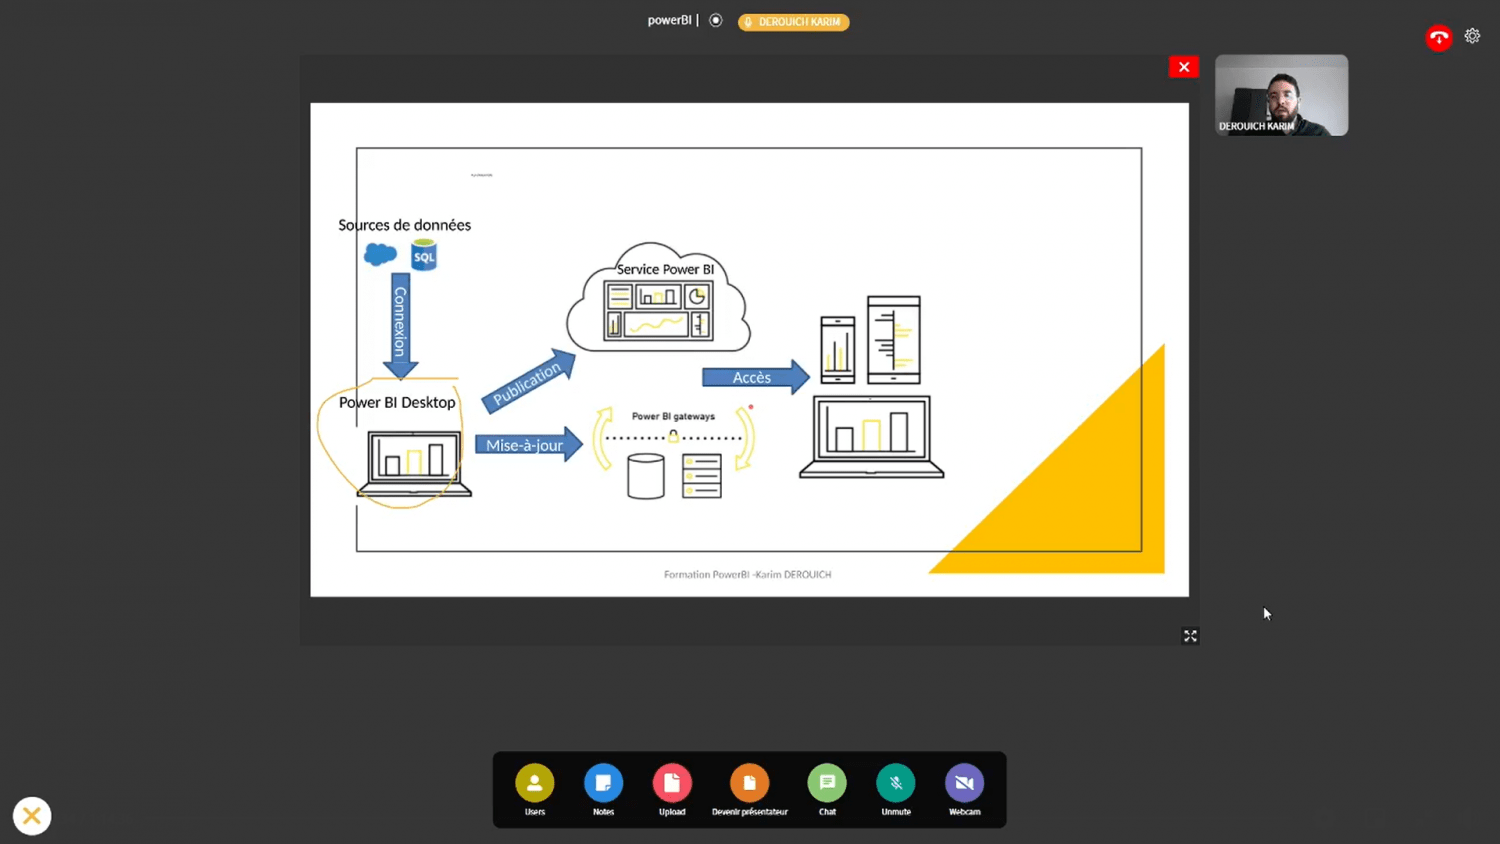Click the Mise-à-jour arrow

529,445
